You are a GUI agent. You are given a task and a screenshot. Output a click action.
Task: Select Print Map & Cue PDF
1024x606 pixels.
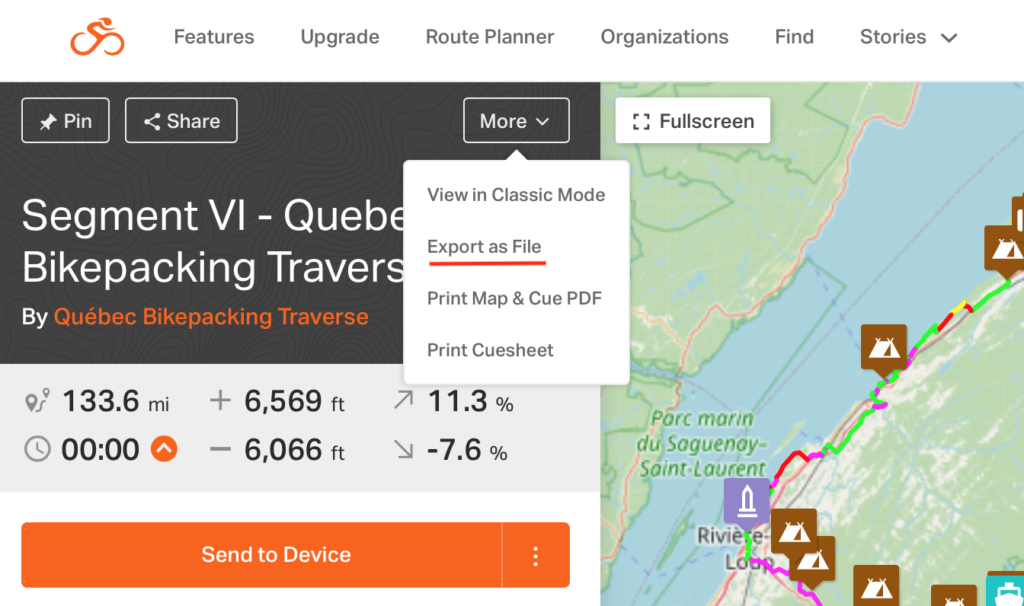[515, 298]
